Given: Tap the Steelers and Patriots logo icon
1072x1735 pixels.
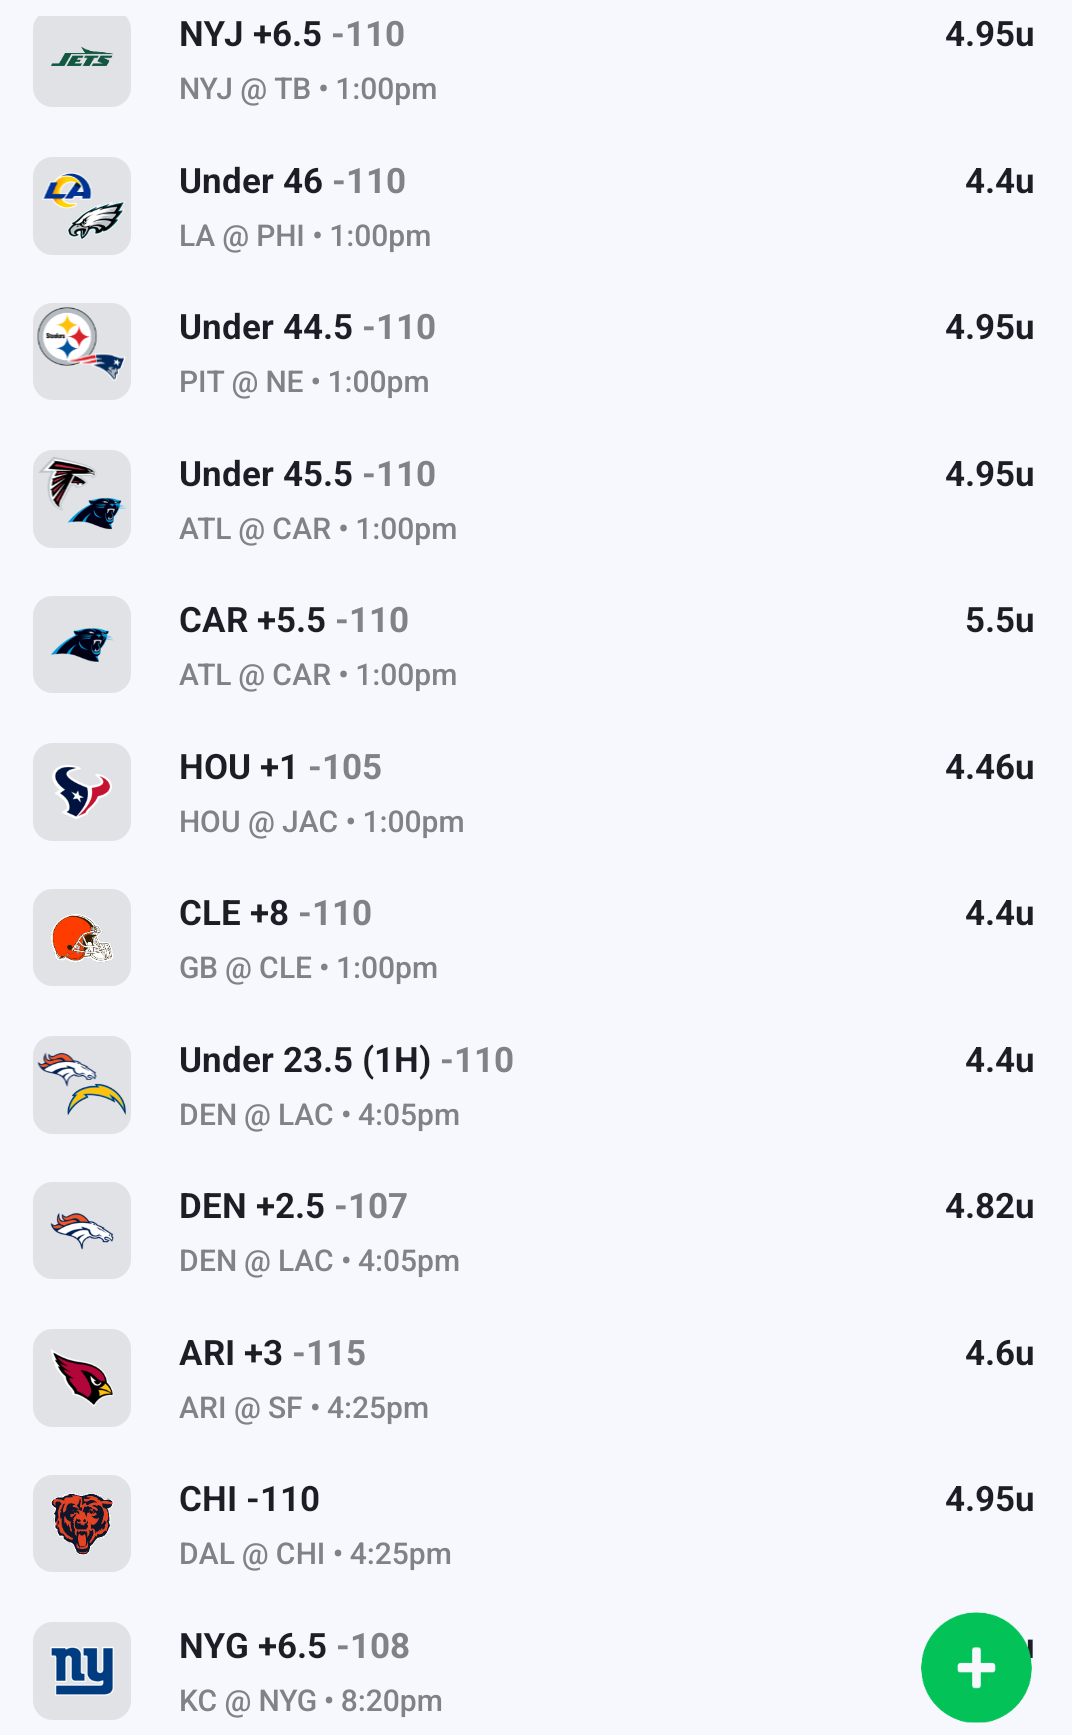Looking at the screenshot, I should (x=82, y=352).
